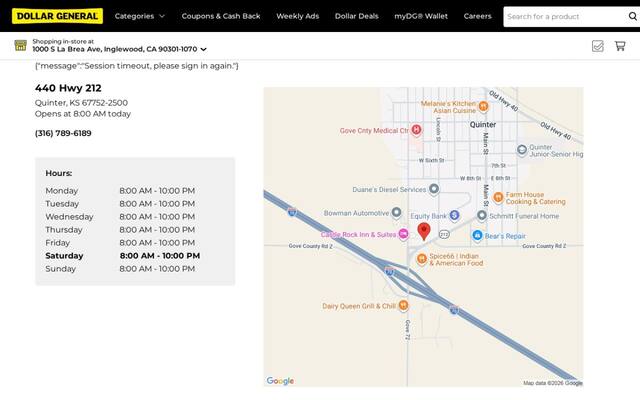This screenshot has width=640, height=400.
Task: Click the Saturday hours row
Action: click(x=122, y=256)
